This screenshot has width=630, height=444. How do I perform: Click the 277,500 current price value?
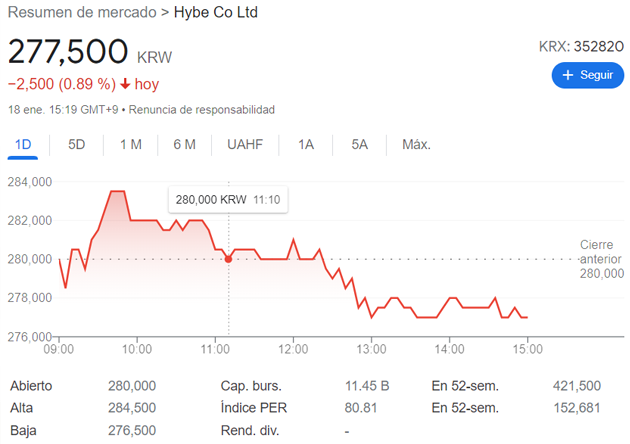click(x=68, y=51)
